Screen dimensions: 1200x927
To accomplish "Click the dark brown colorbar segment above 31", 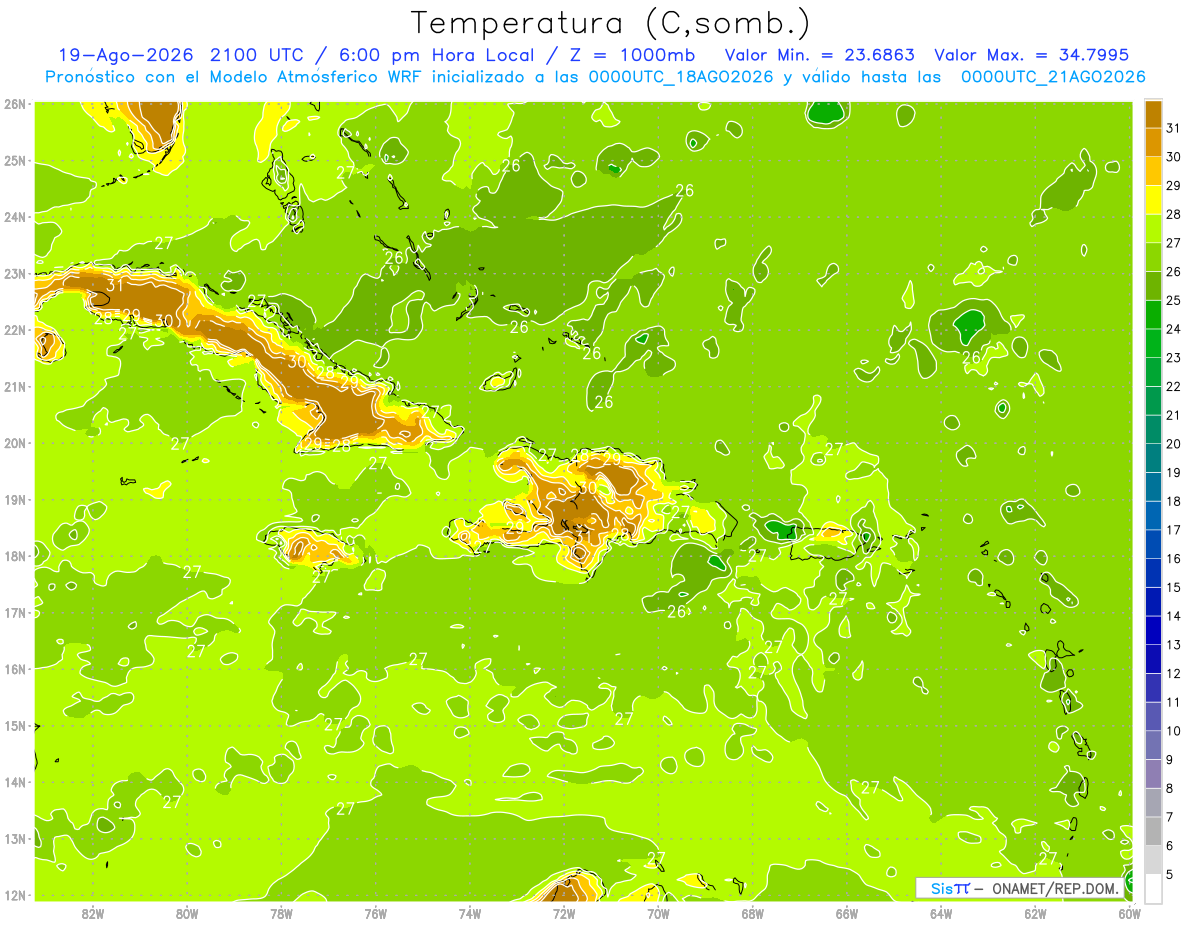I will click(1154, 114).
